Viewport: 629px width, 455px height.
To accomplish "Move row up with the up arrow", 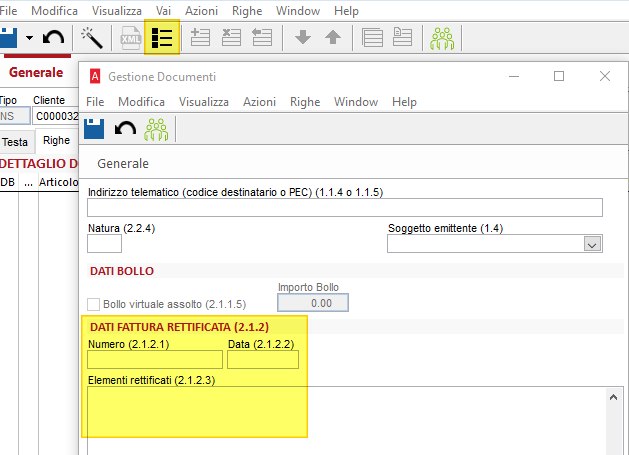I will point(333,37).
